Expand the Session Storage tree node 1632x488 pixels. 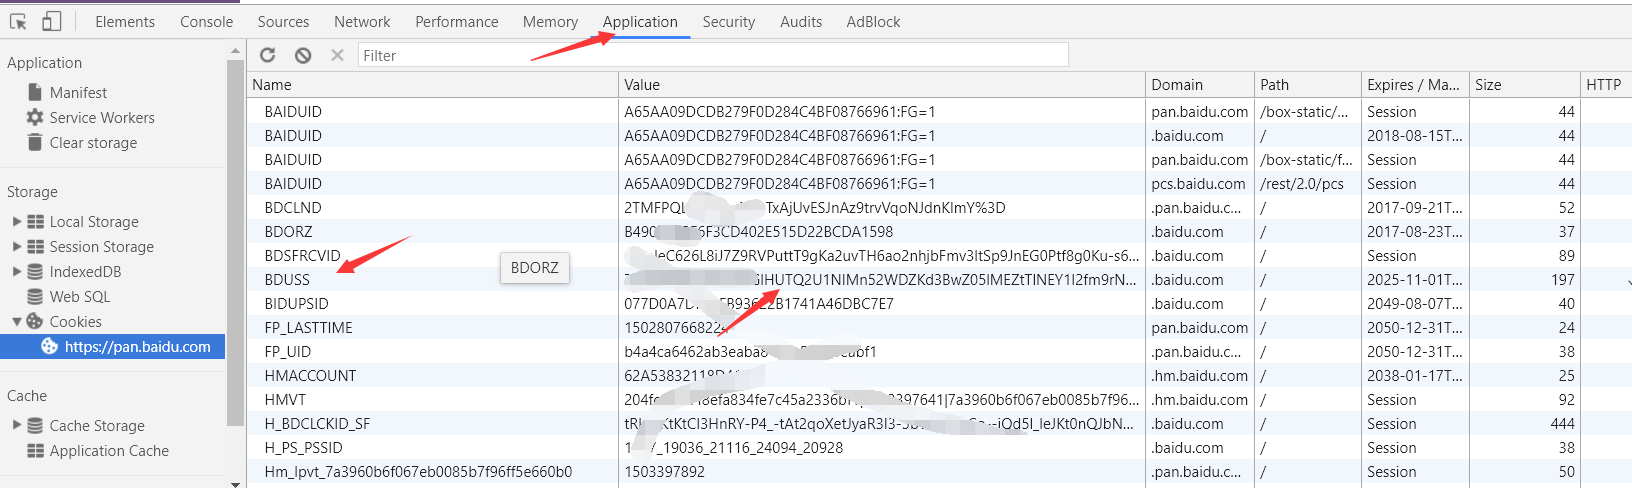point(16,247)
